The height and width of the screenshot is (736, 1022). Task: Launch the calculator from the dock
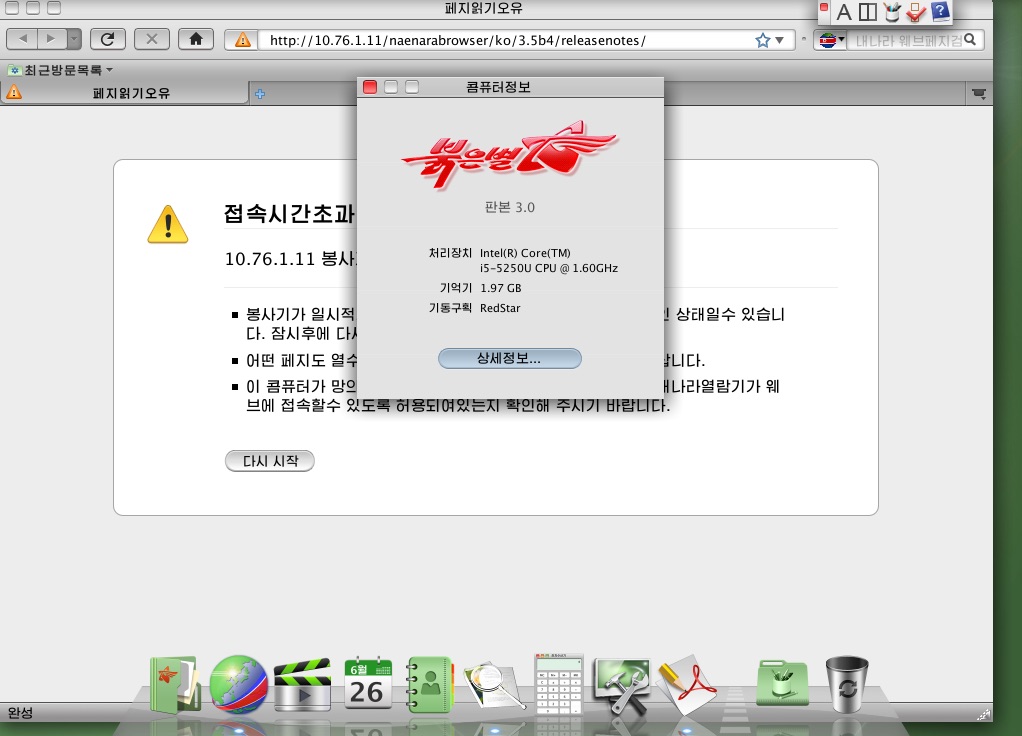558,684
